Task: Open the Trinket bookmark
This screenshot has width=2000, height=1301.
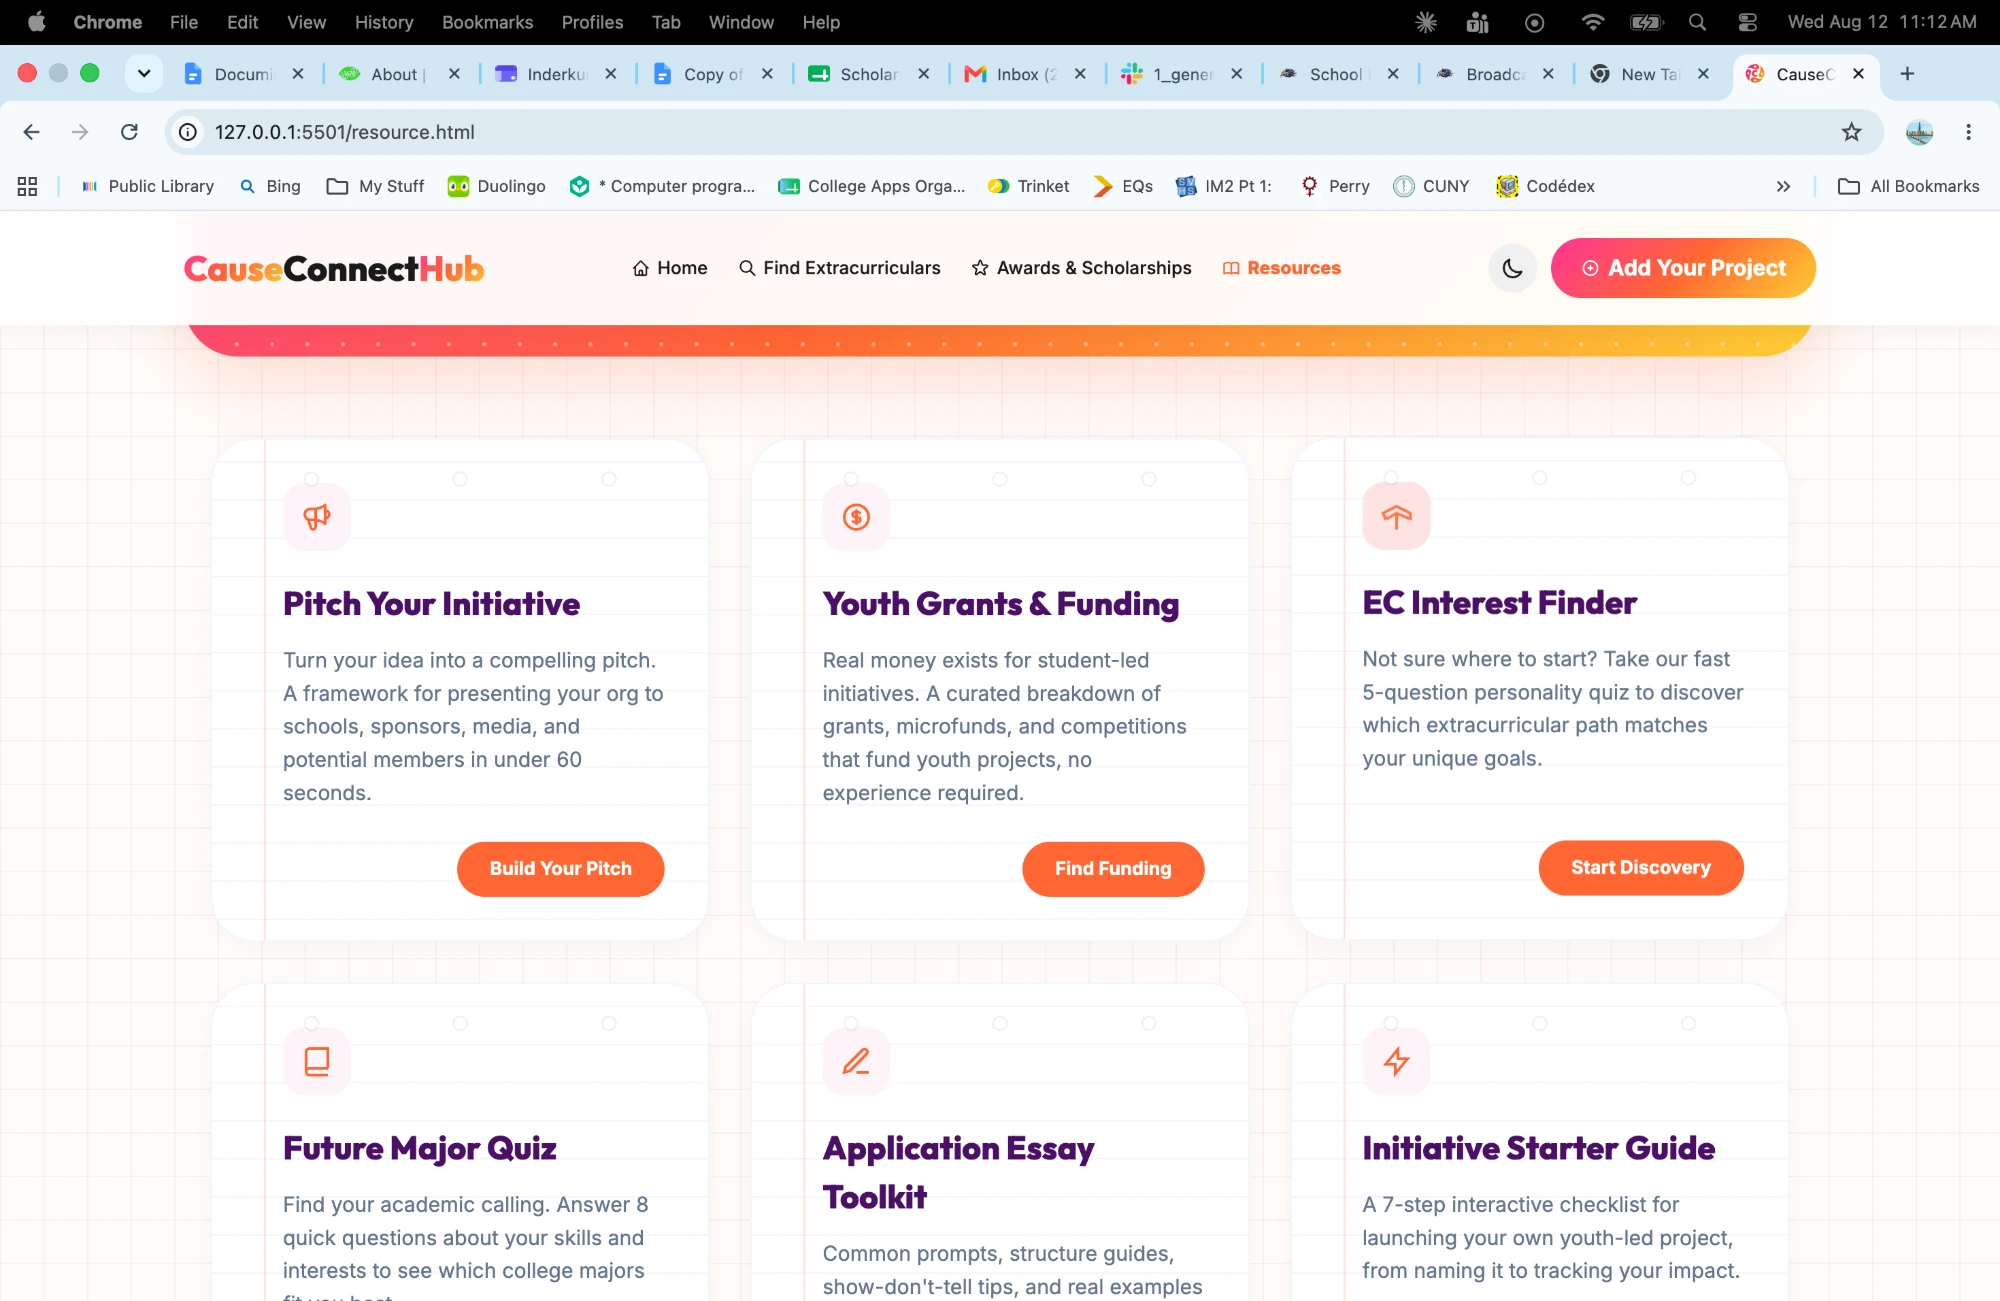Action: click(1029, 186)
